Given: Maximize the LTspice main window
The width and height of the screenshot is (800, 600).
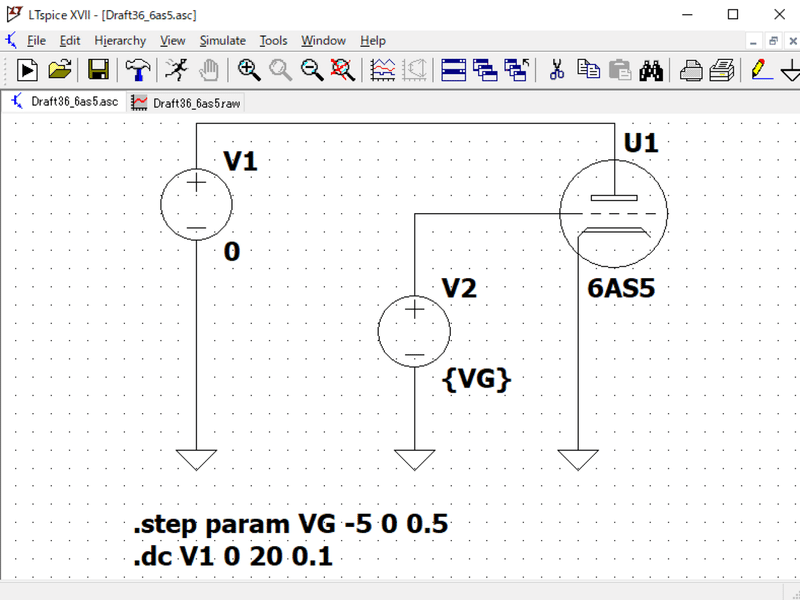Looking at the screenshot, I should (x=733, y=14).
